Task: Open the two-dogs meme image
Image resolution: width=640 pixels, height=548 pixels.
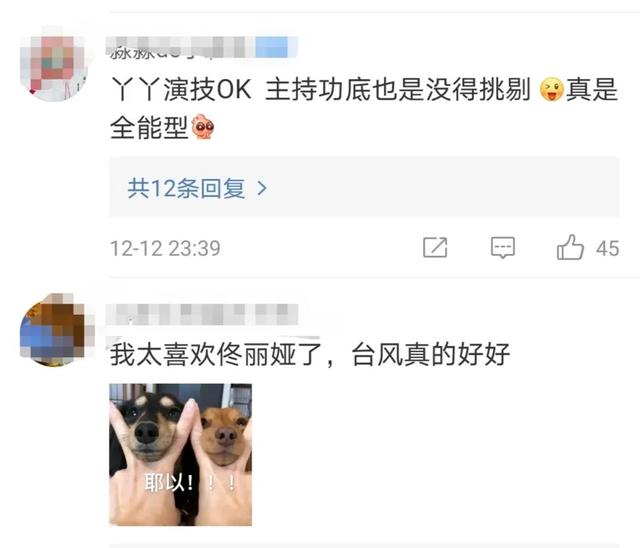Action: coord(180,455)
